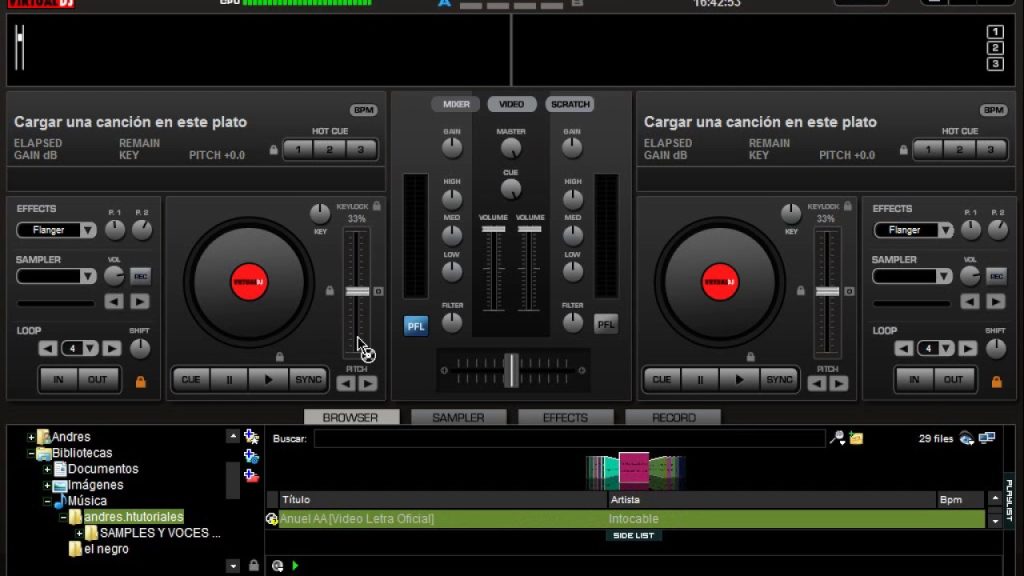Pause the left deck

click(x=229, y=379)
